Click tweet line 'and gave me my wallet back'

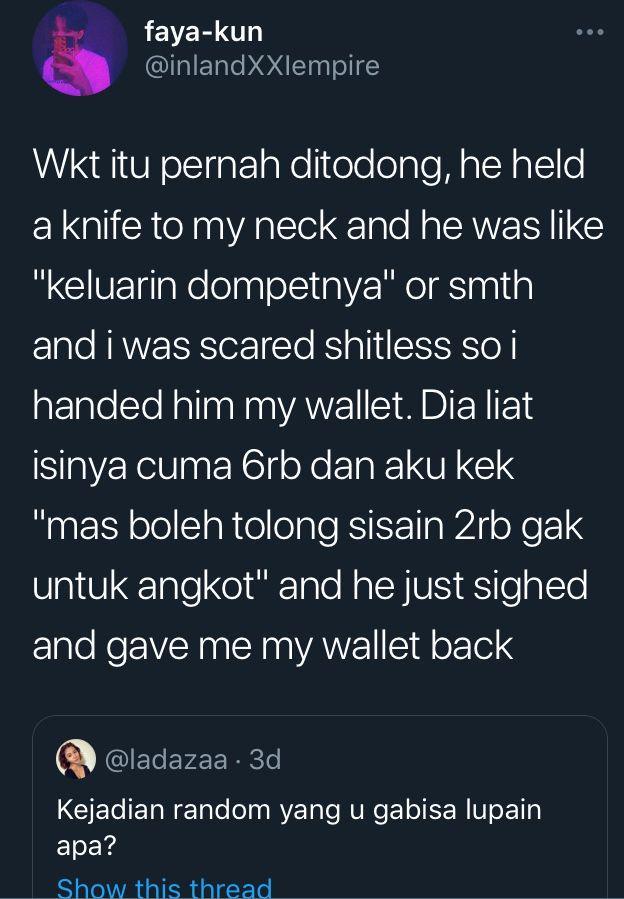[273, 647]
